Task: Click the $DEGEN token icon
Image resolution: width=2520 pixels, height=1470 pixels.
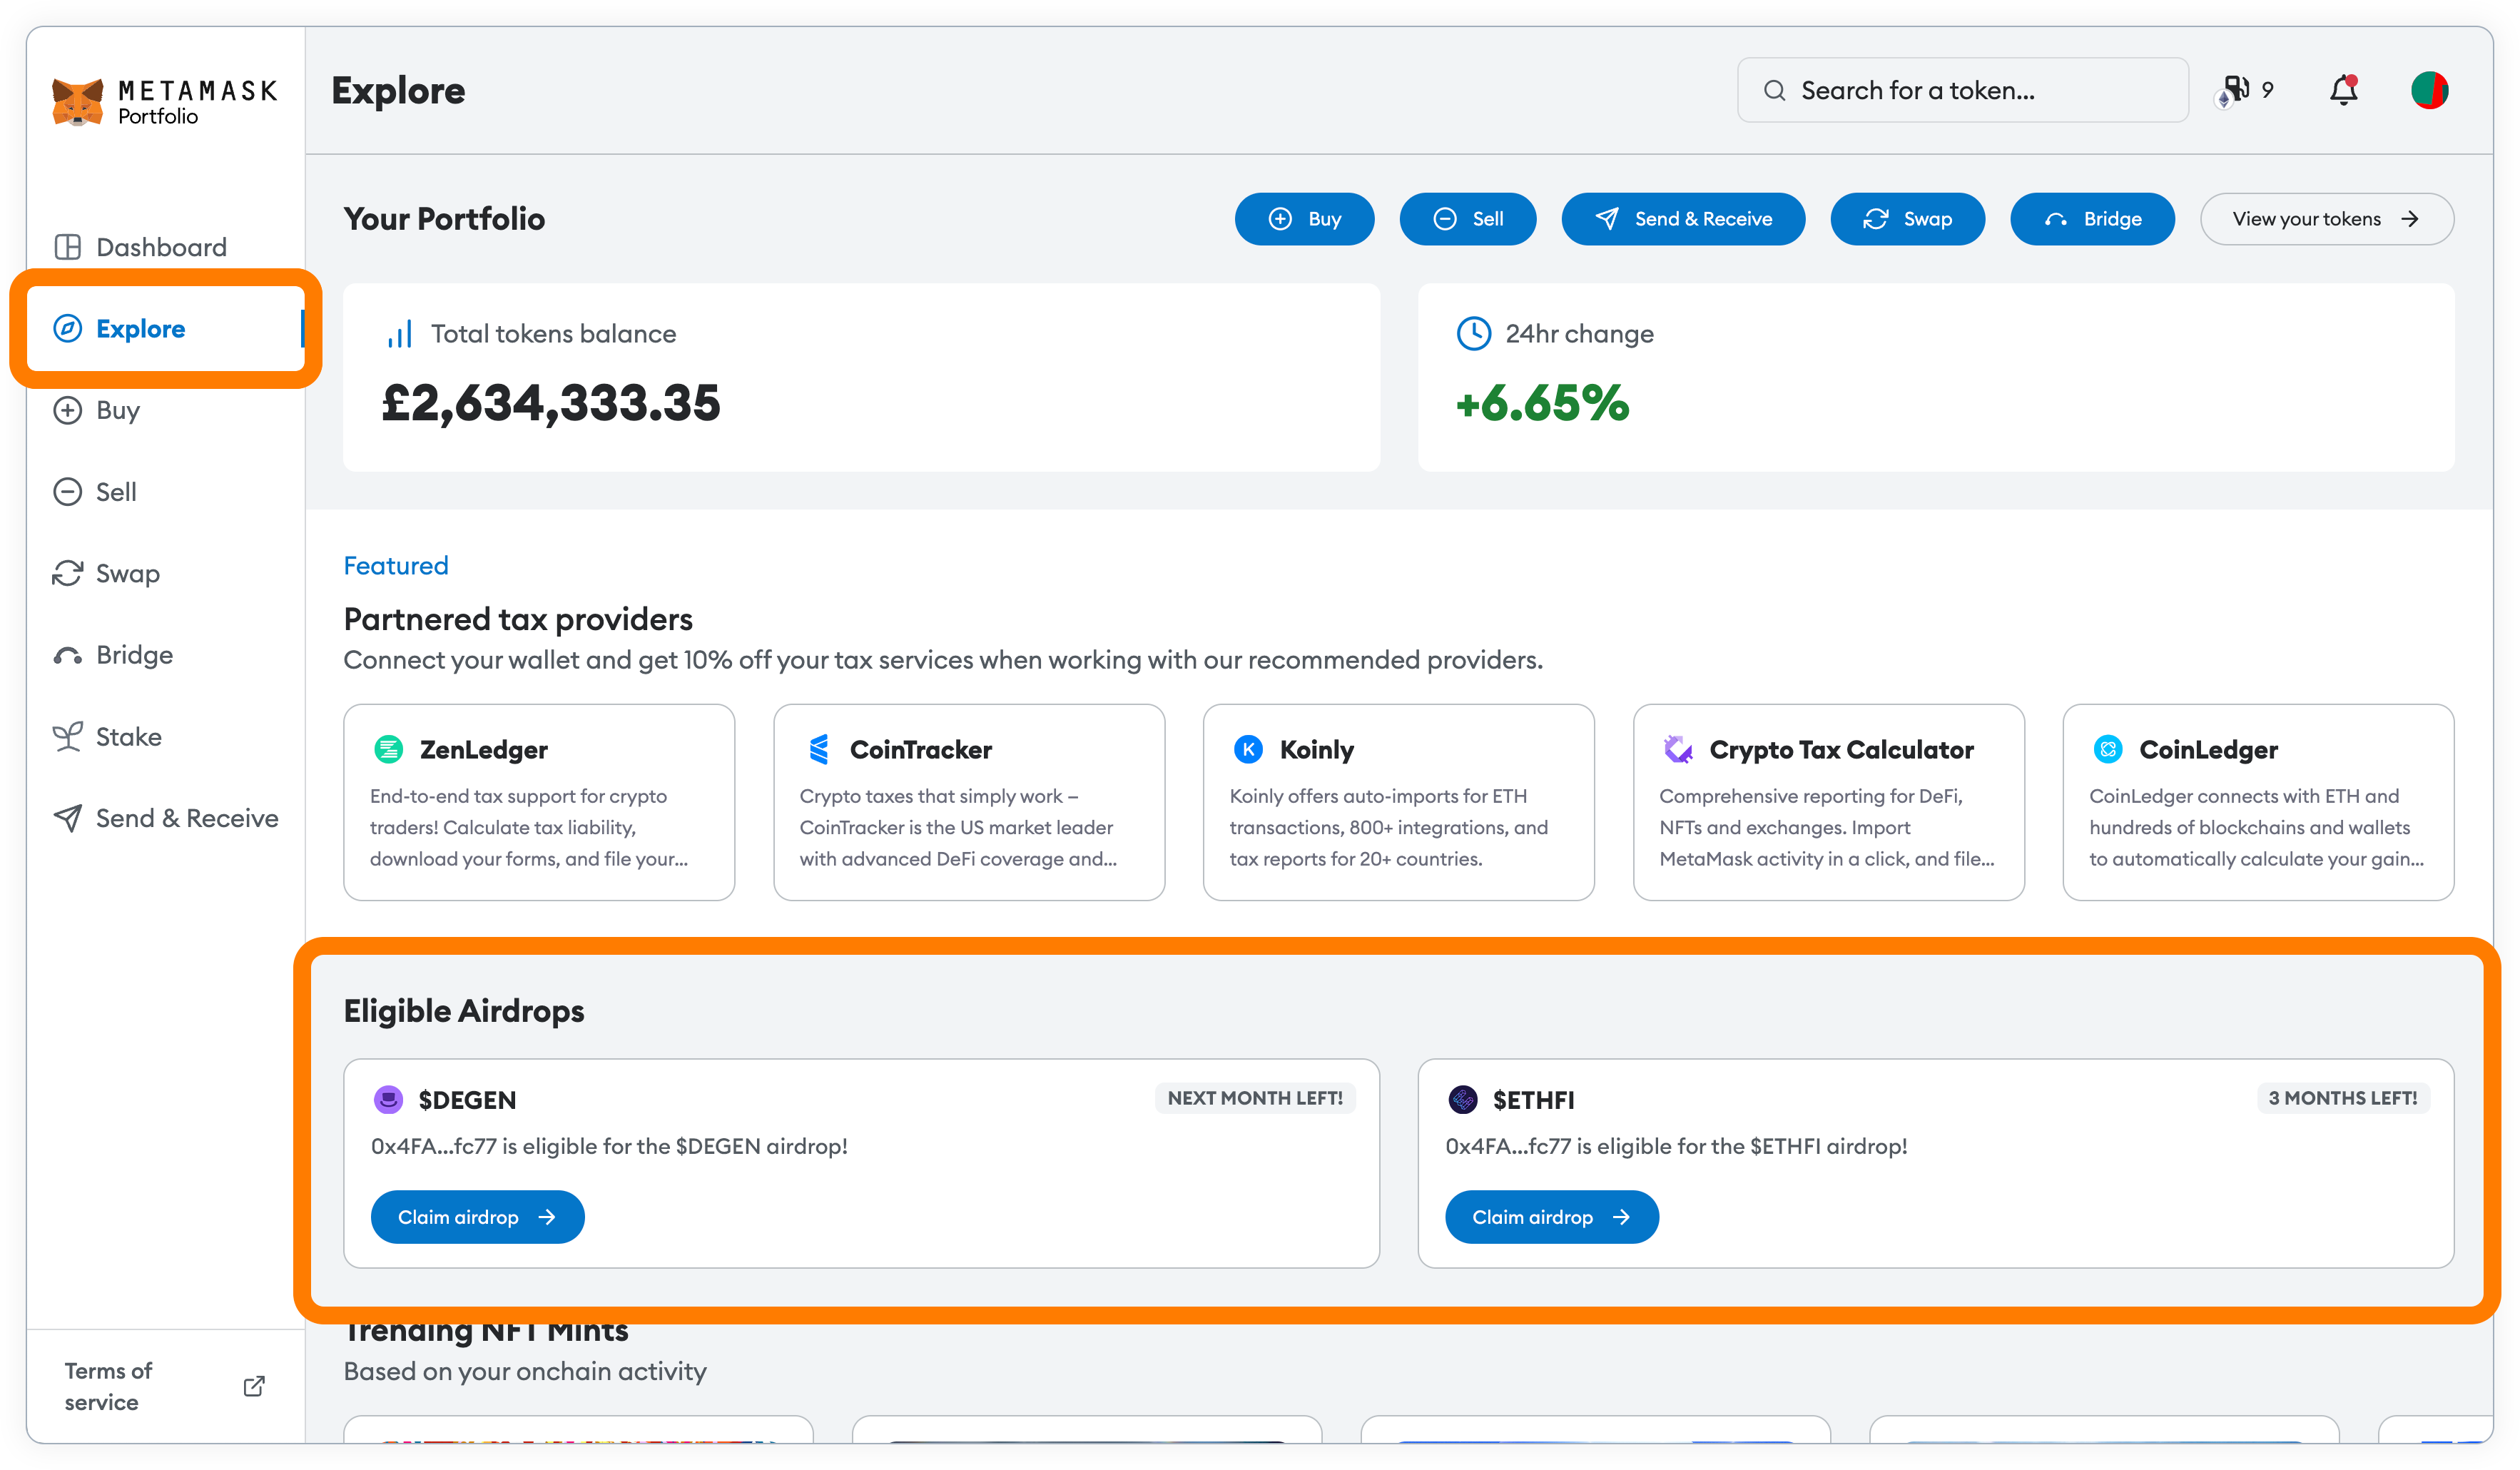Action: point(388,1099)
